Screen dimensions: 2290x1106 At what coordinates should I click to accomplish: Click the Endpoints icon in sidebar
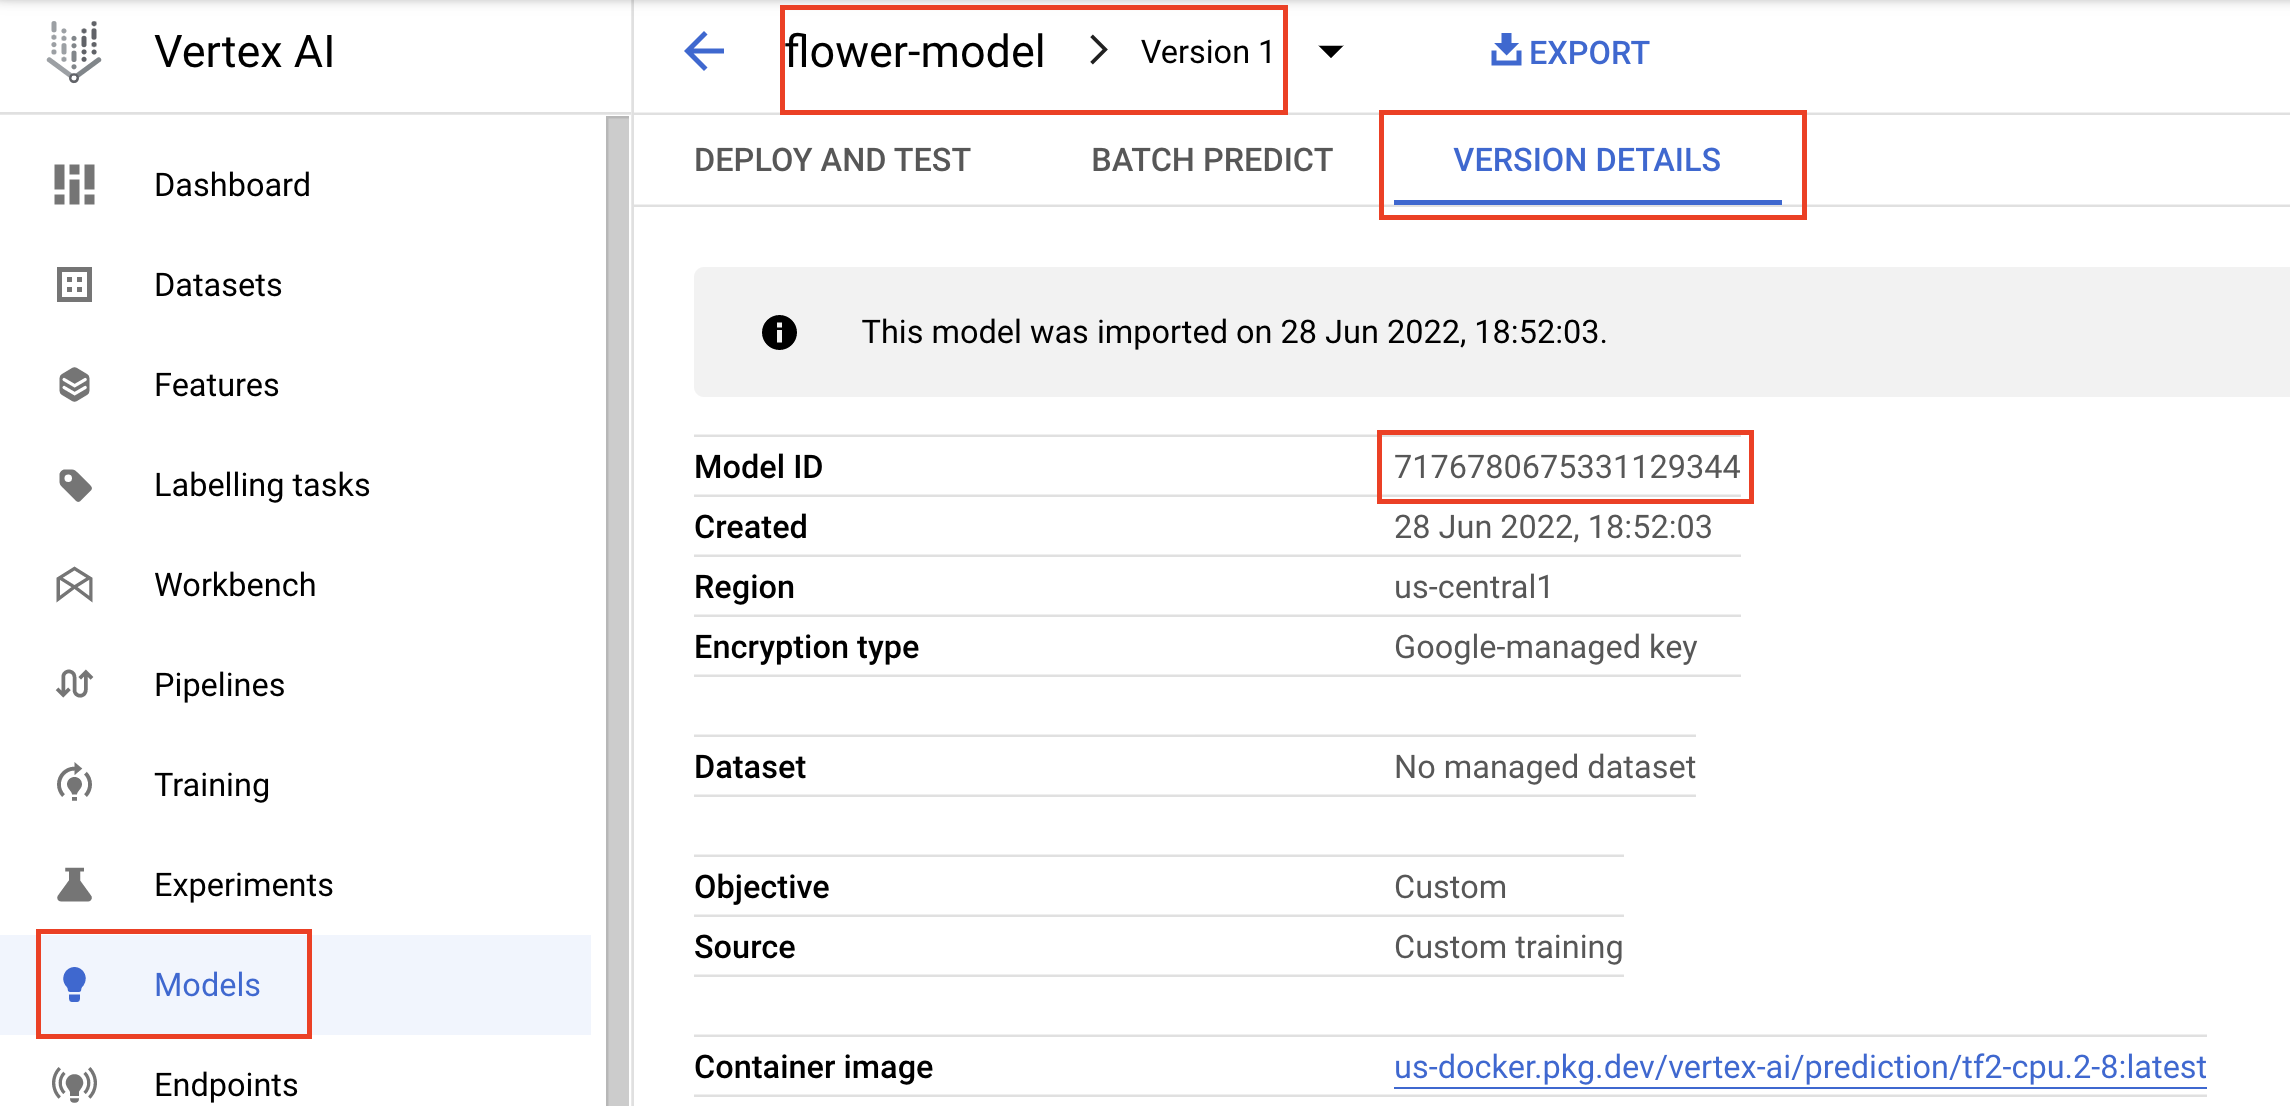[74, 1083]
